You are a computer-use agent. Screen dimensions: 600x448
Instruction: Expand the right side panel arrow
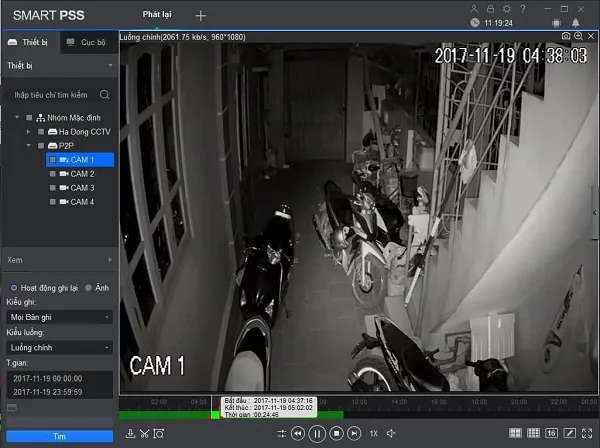click(x=595, y=212)
